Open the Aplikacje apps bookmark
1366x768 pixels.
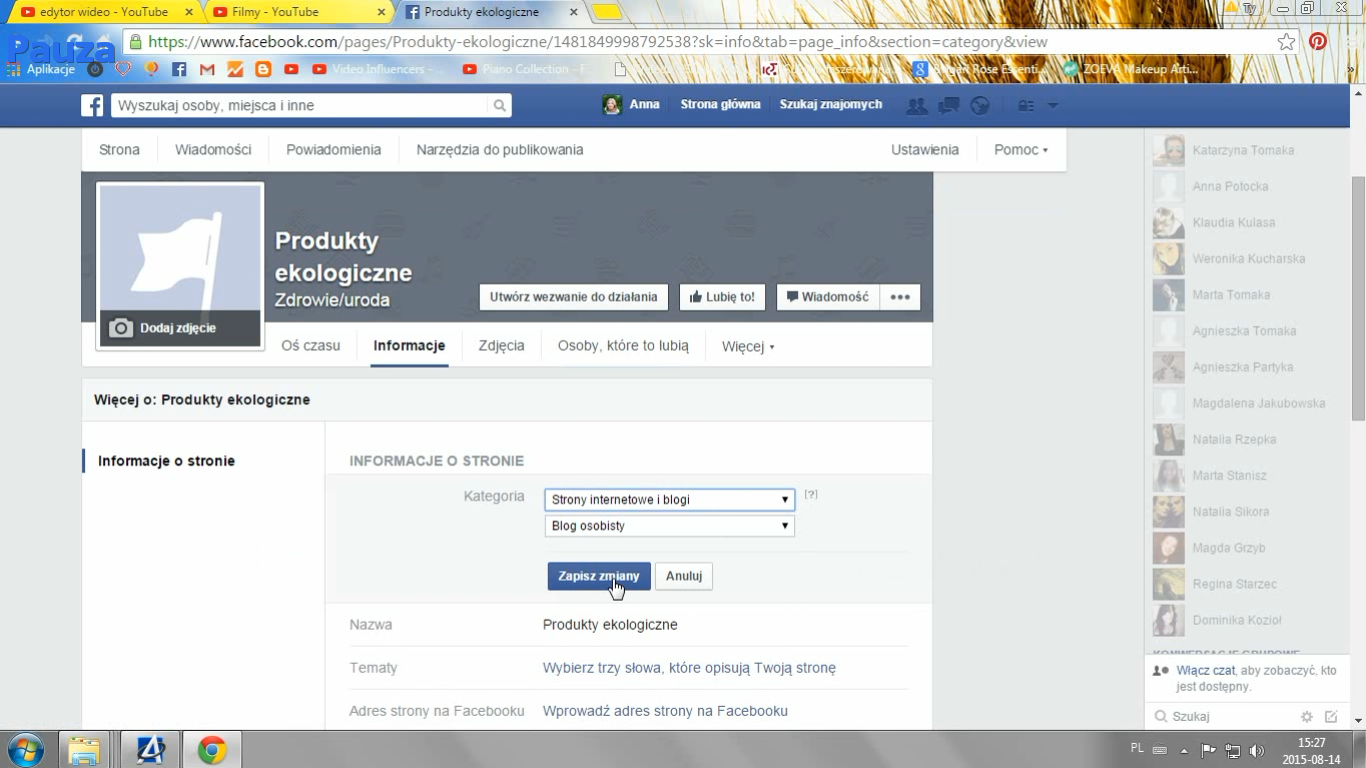click(x=41, y=69)
